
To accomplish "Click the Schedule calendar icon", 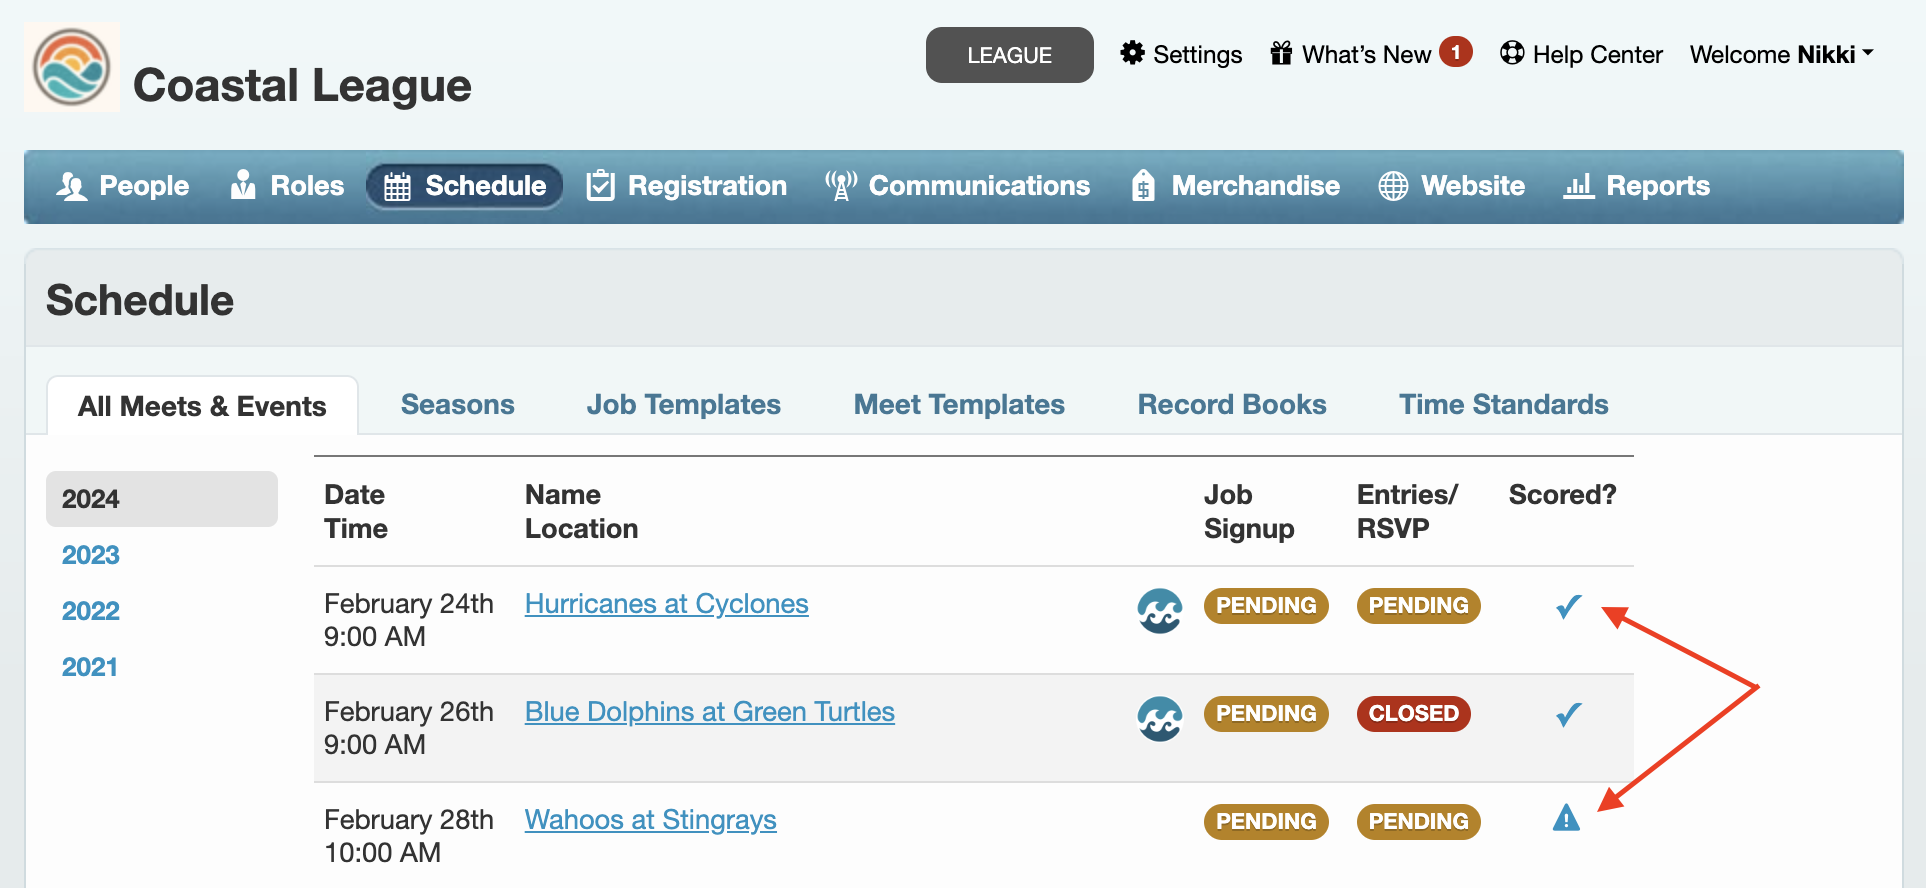I will point(397,187).
